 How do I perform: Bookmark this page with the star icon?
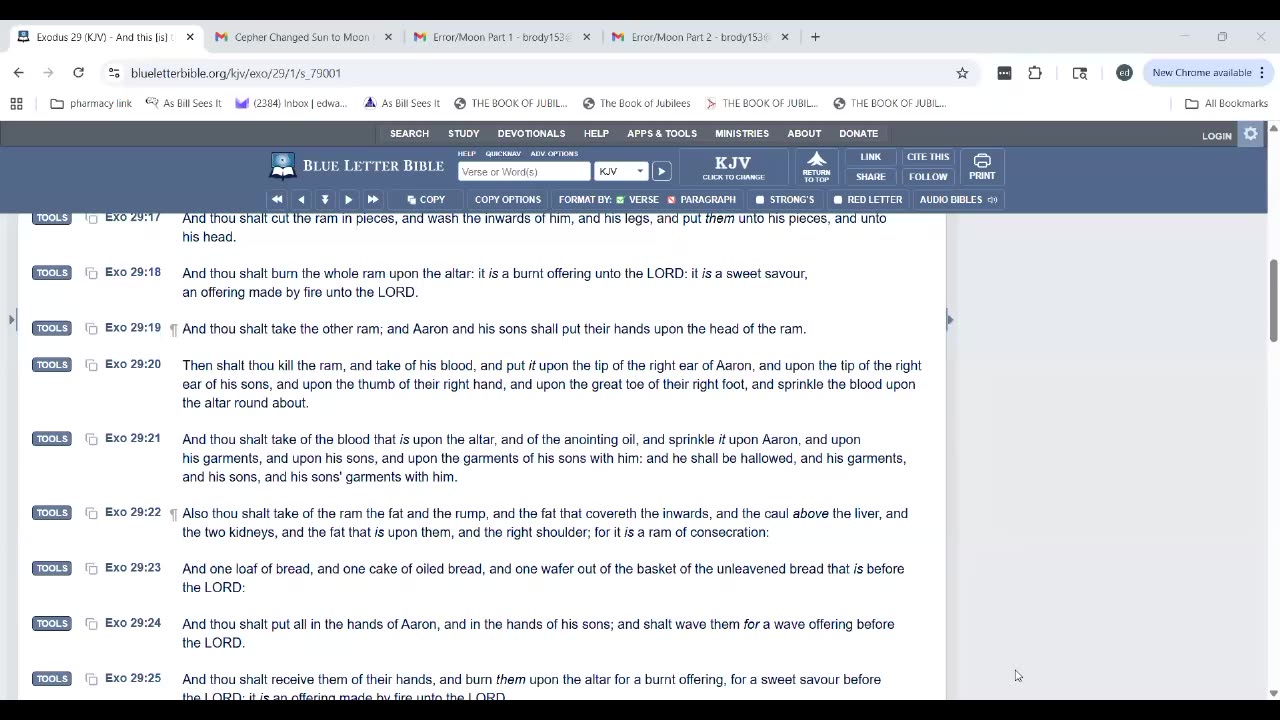pyautogui.click(x=962, y=73)
